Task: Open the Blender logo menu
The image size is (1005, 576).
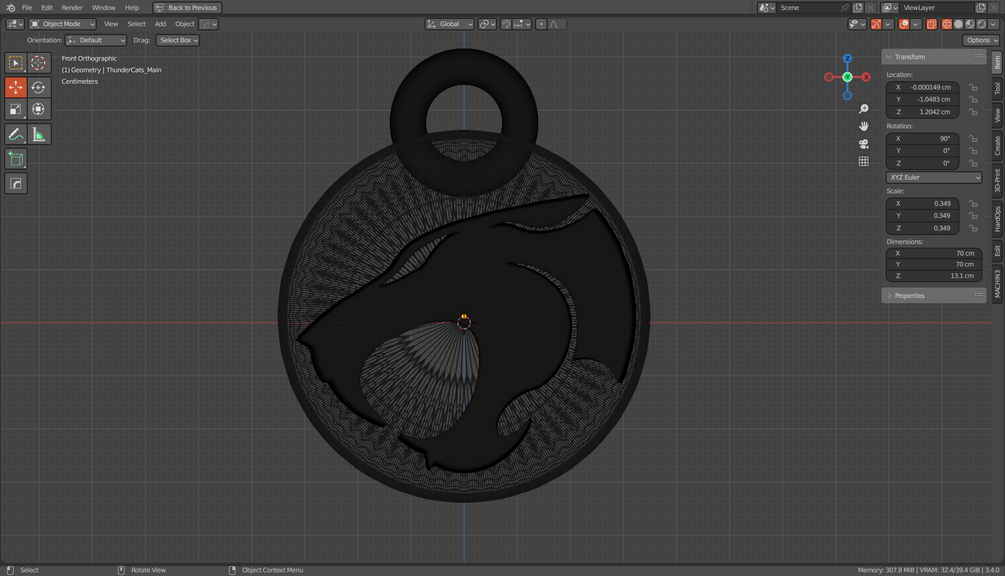Action: 10,8
